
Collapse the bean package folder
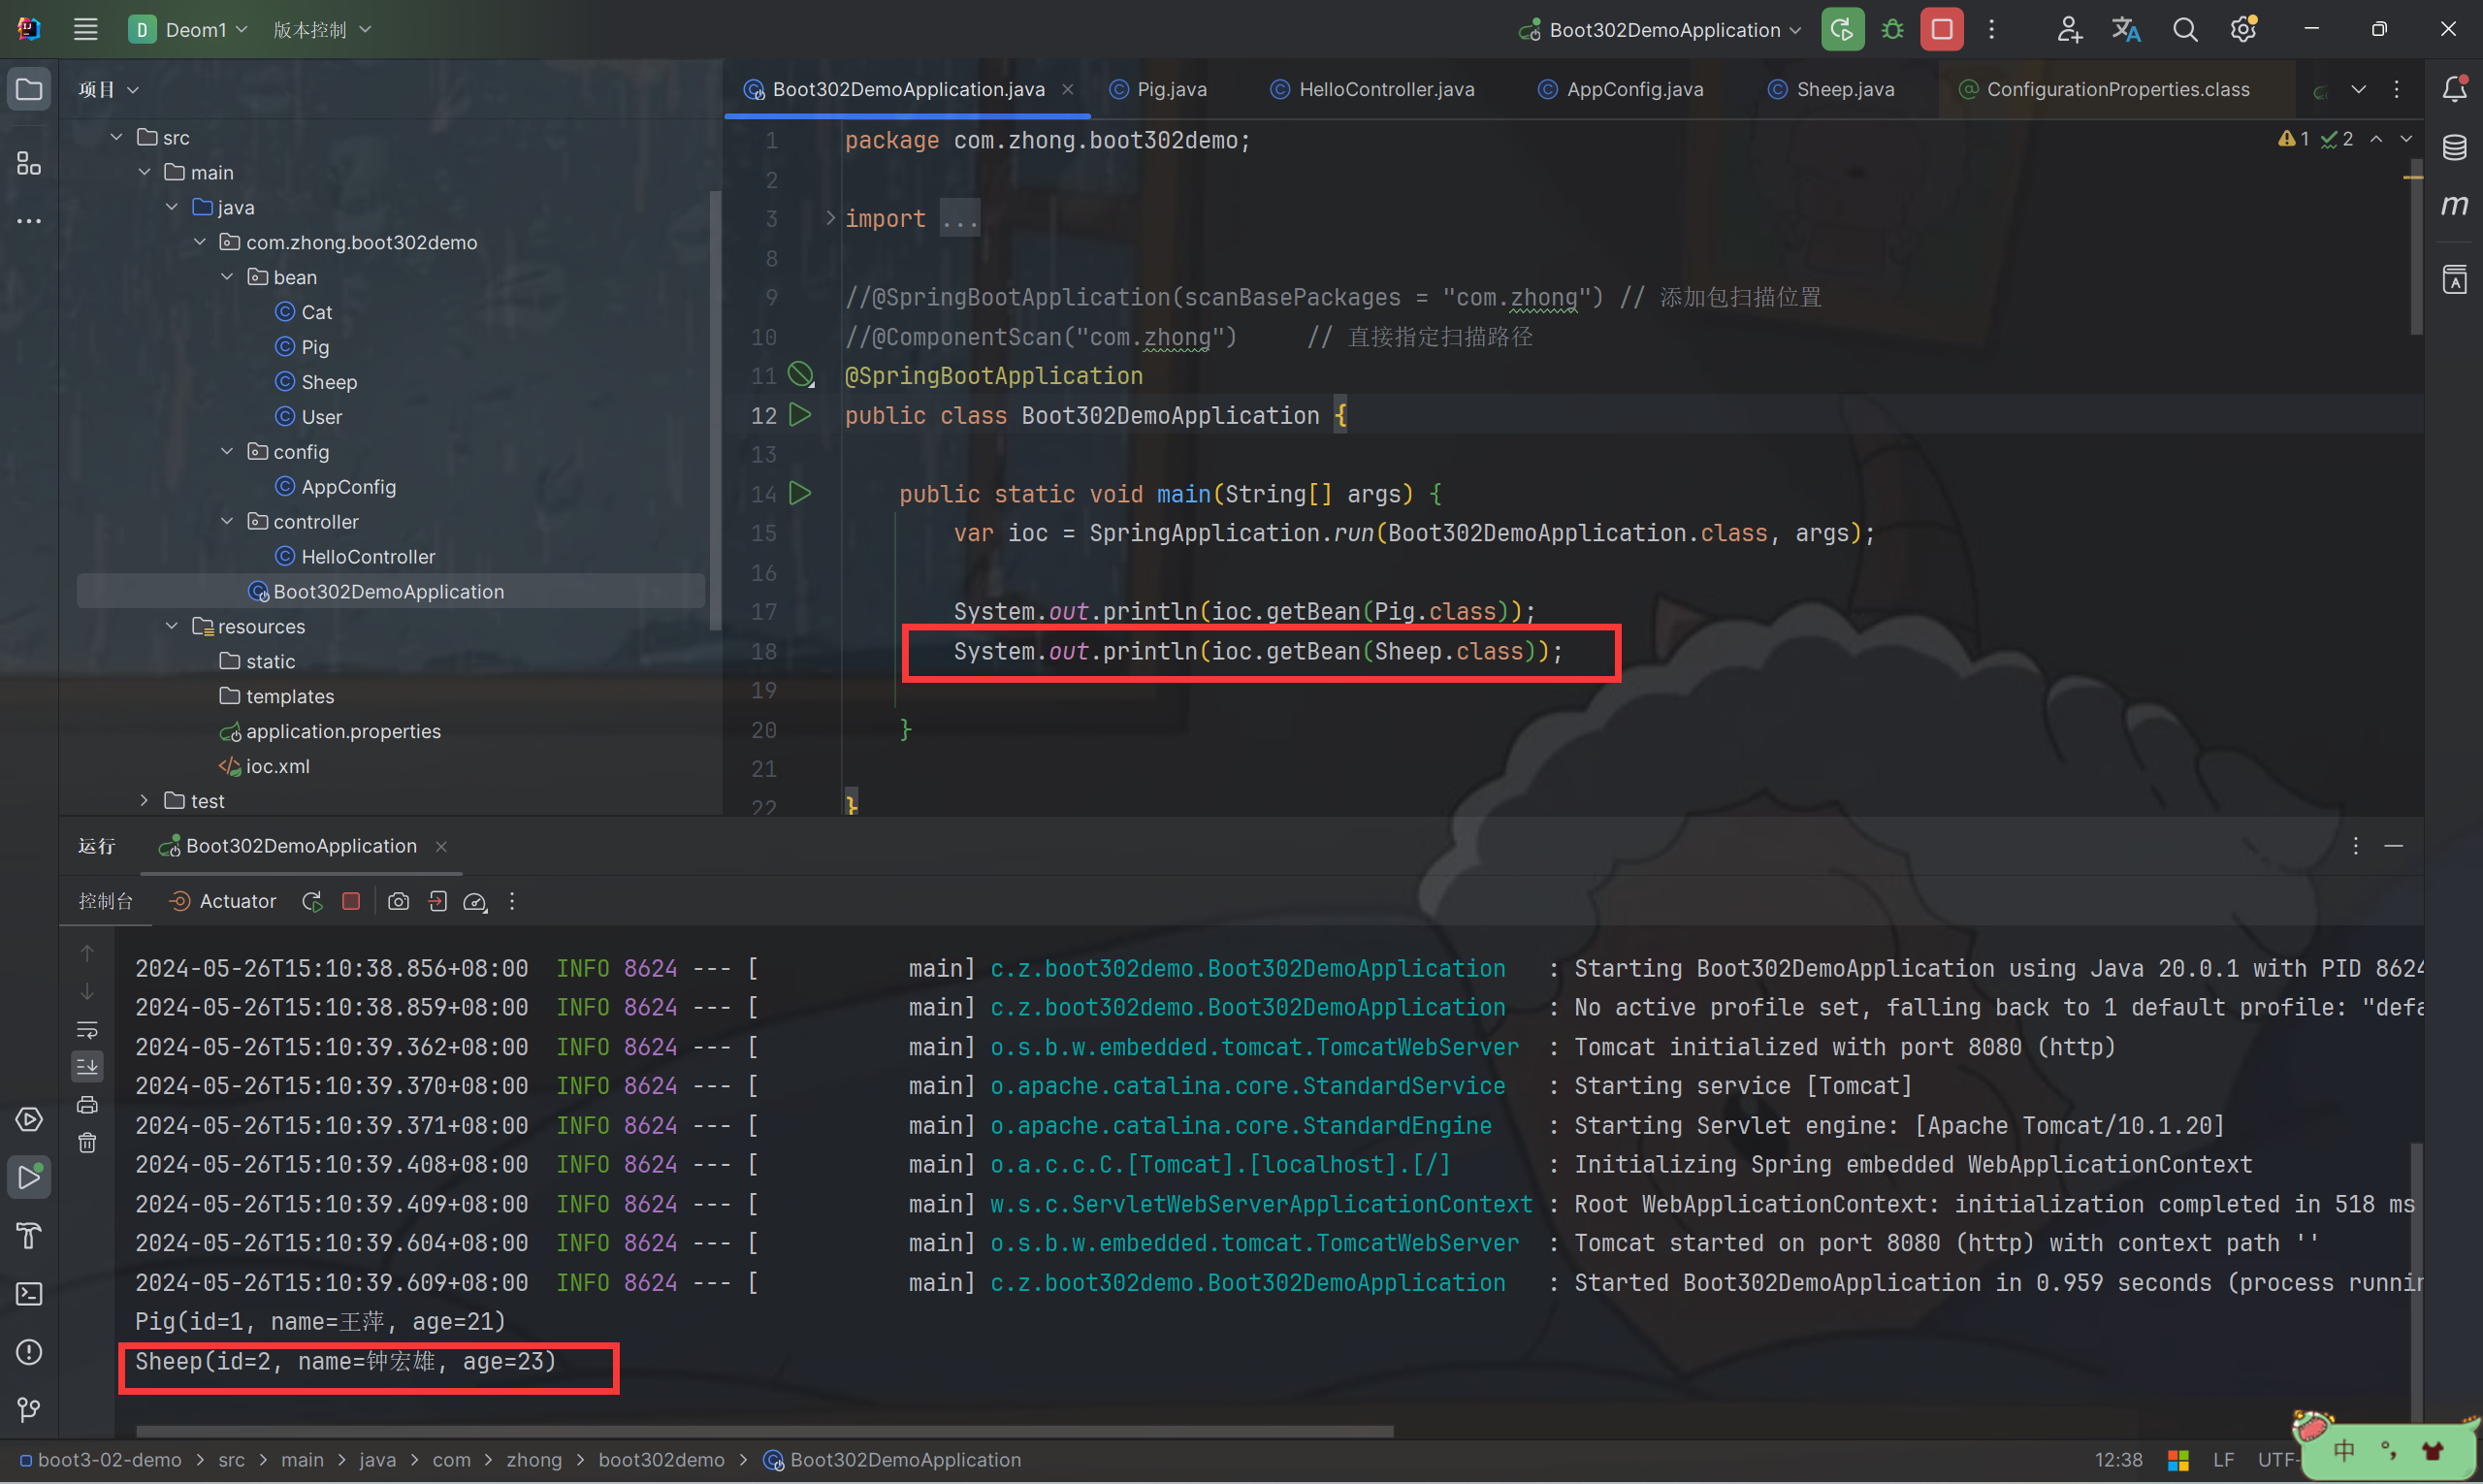point(227,277)
